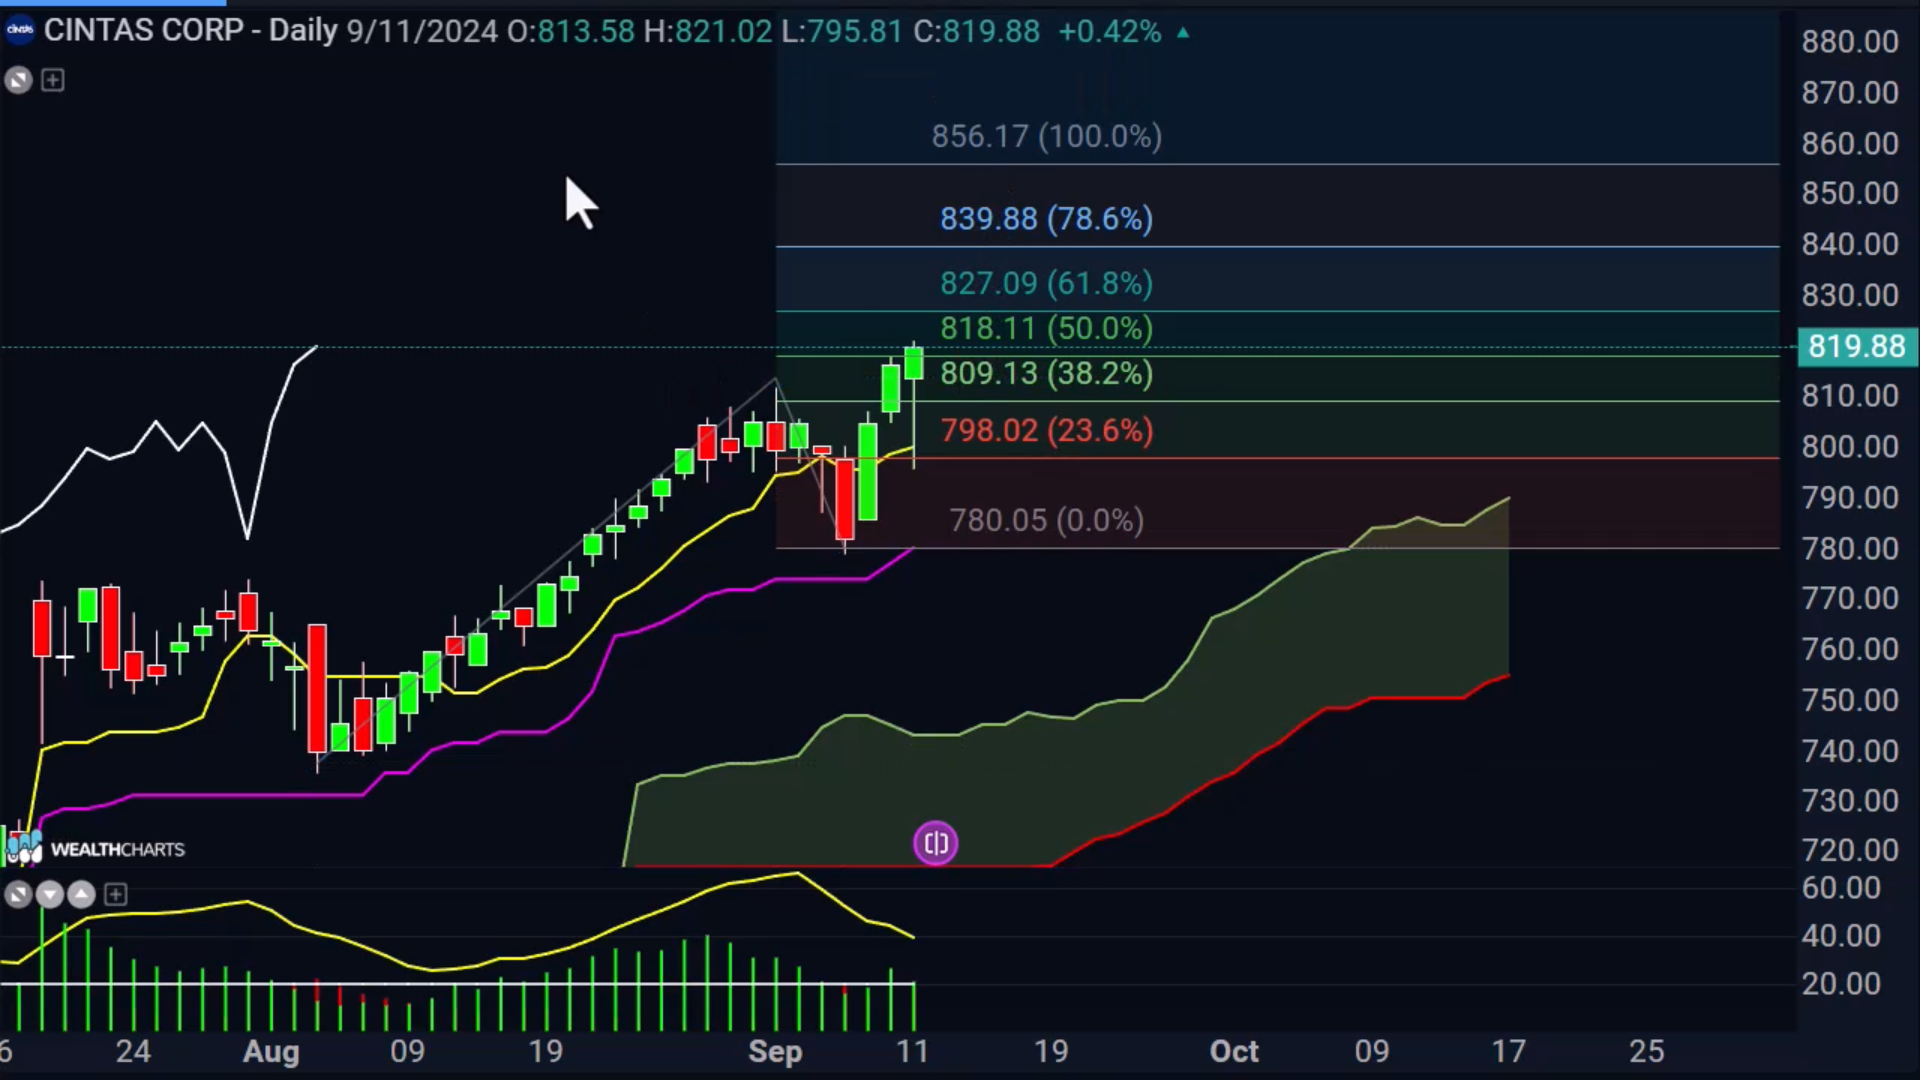This screenshot has width=1920, height=1080.
Task: Maximize the main price chart pane
Action: tap(18, 80)
